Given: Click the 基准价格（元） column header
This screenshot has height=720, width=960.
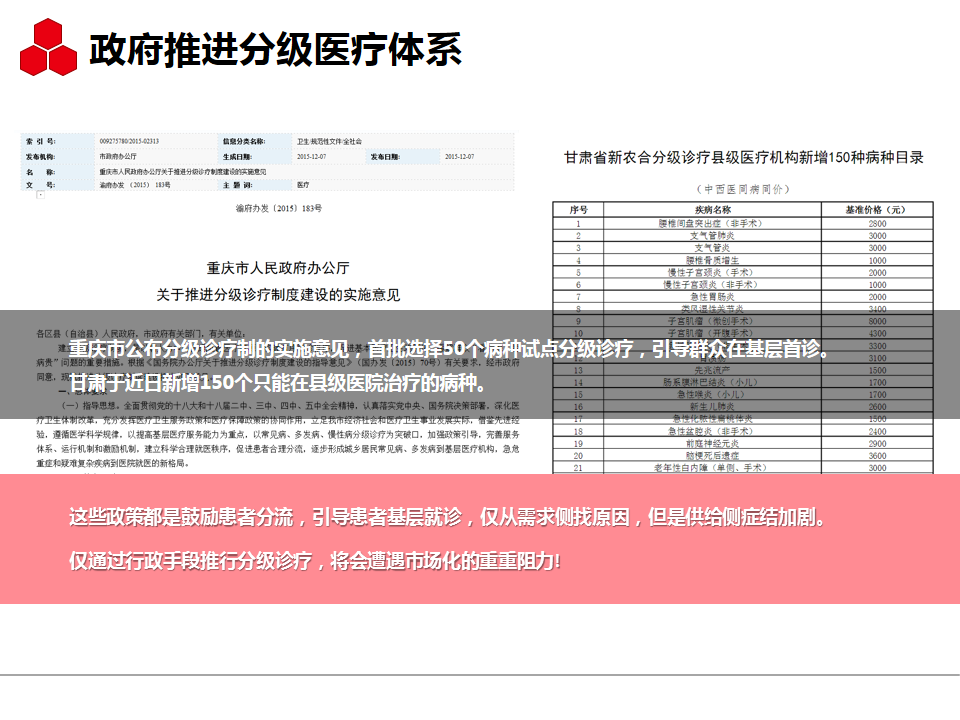Looking at the screenshot, I should click(876, 210).
